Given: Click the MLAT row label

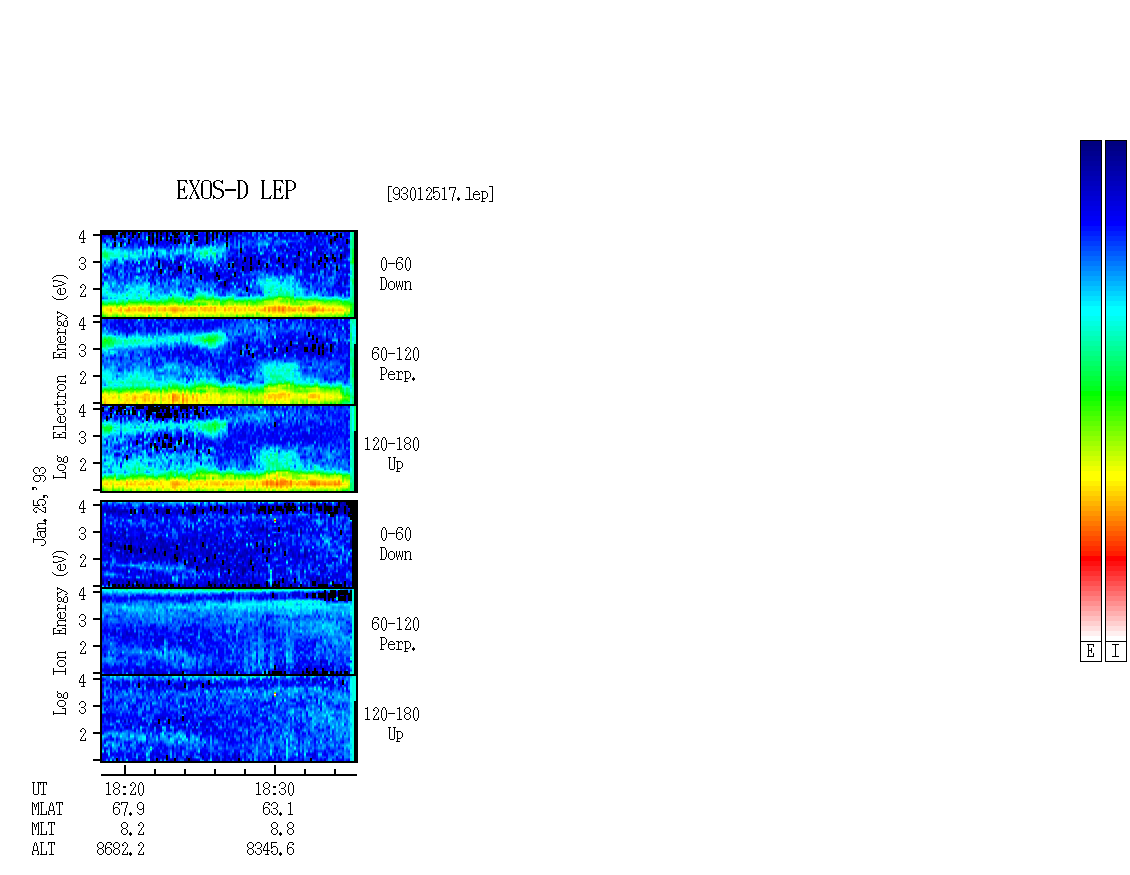Looking at the screenshot, I should 47,809.
